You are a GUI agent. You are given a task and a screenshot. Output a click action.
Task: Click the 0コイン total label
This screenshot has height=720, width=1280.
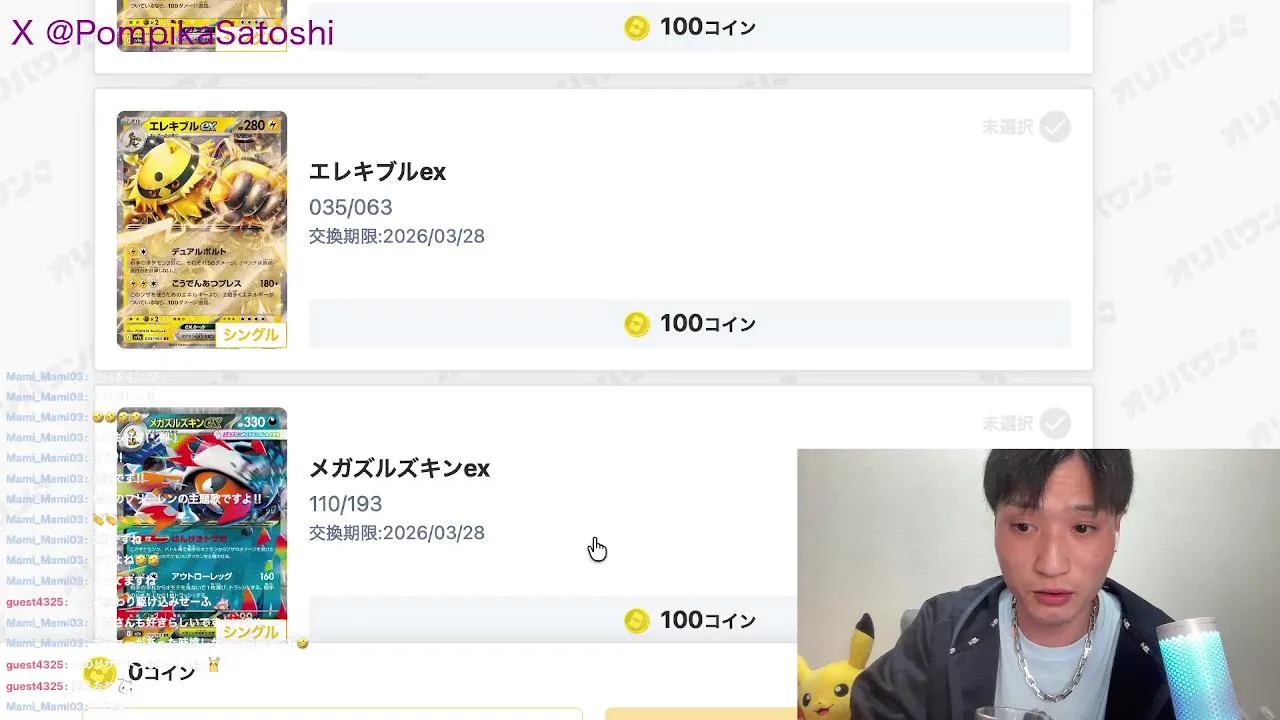tap(161, 673)
